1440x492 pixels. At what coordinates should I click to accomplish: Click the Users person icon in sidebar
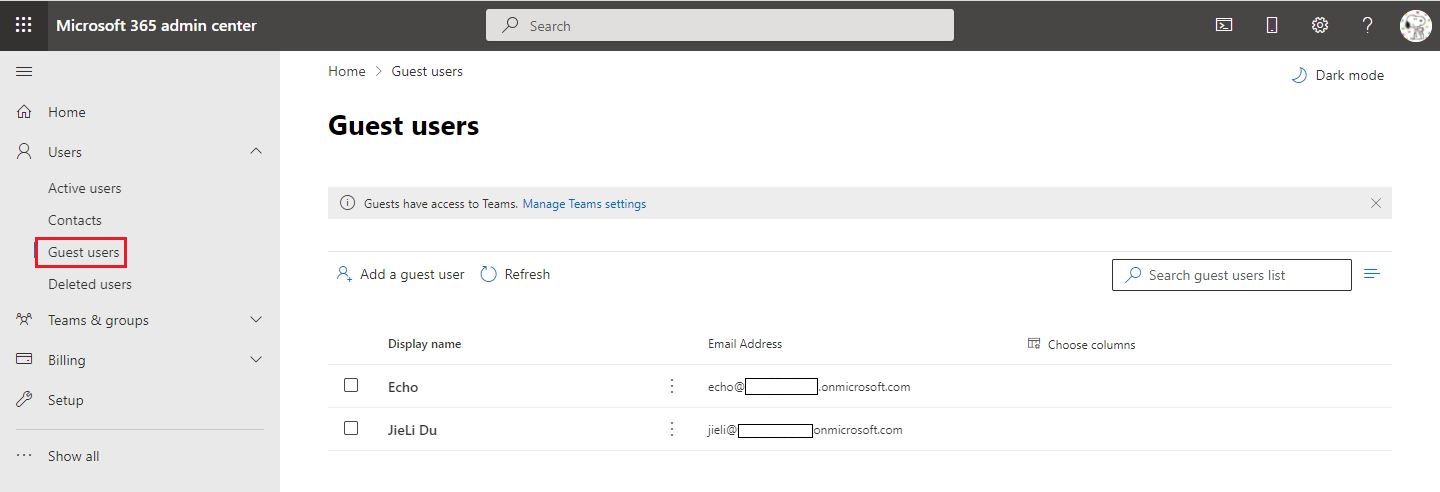tap(25, 152)
